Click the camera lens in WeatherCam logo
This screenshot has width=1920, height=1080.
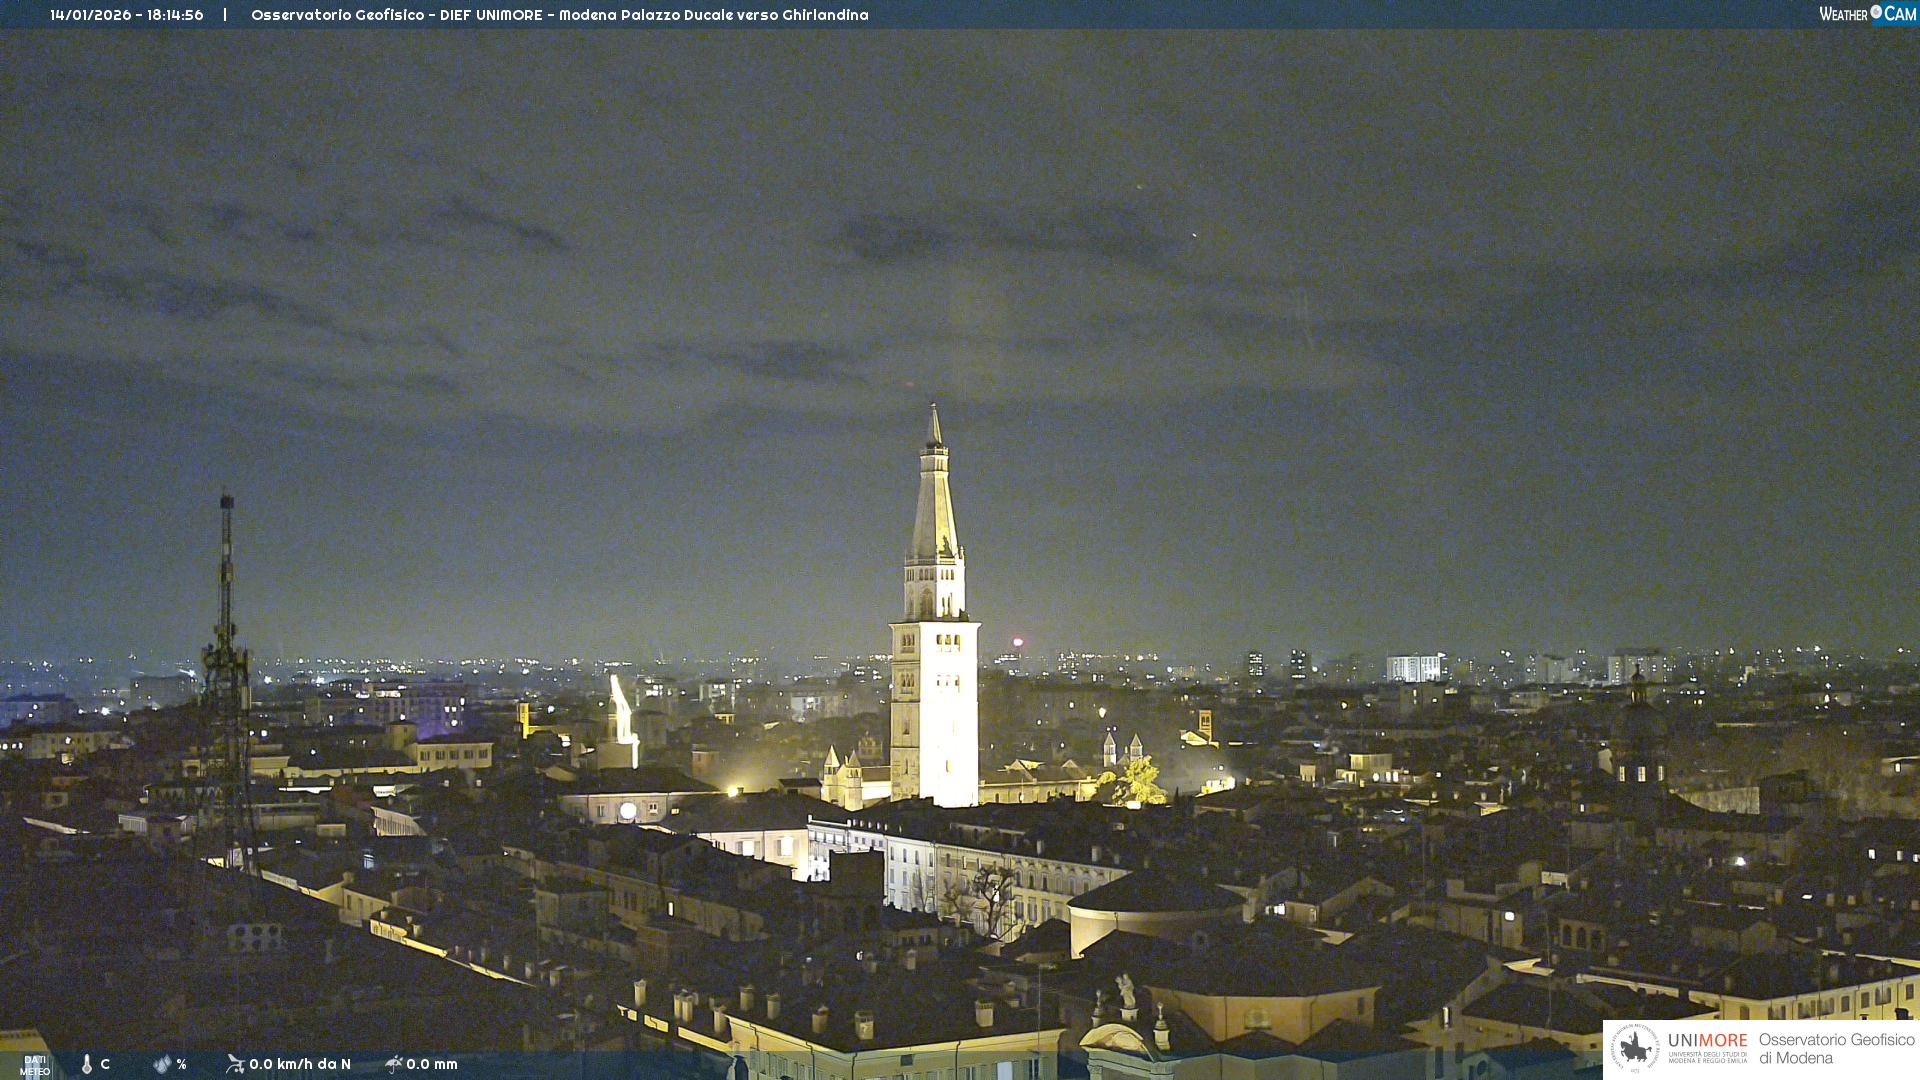tap(1876, 13)
